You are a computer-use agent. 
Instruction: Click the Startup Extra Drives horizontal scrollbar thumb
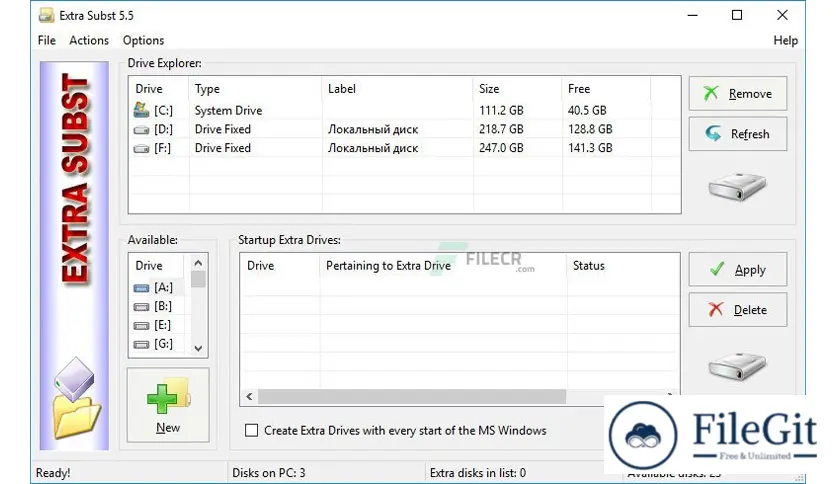pos(412,397)
